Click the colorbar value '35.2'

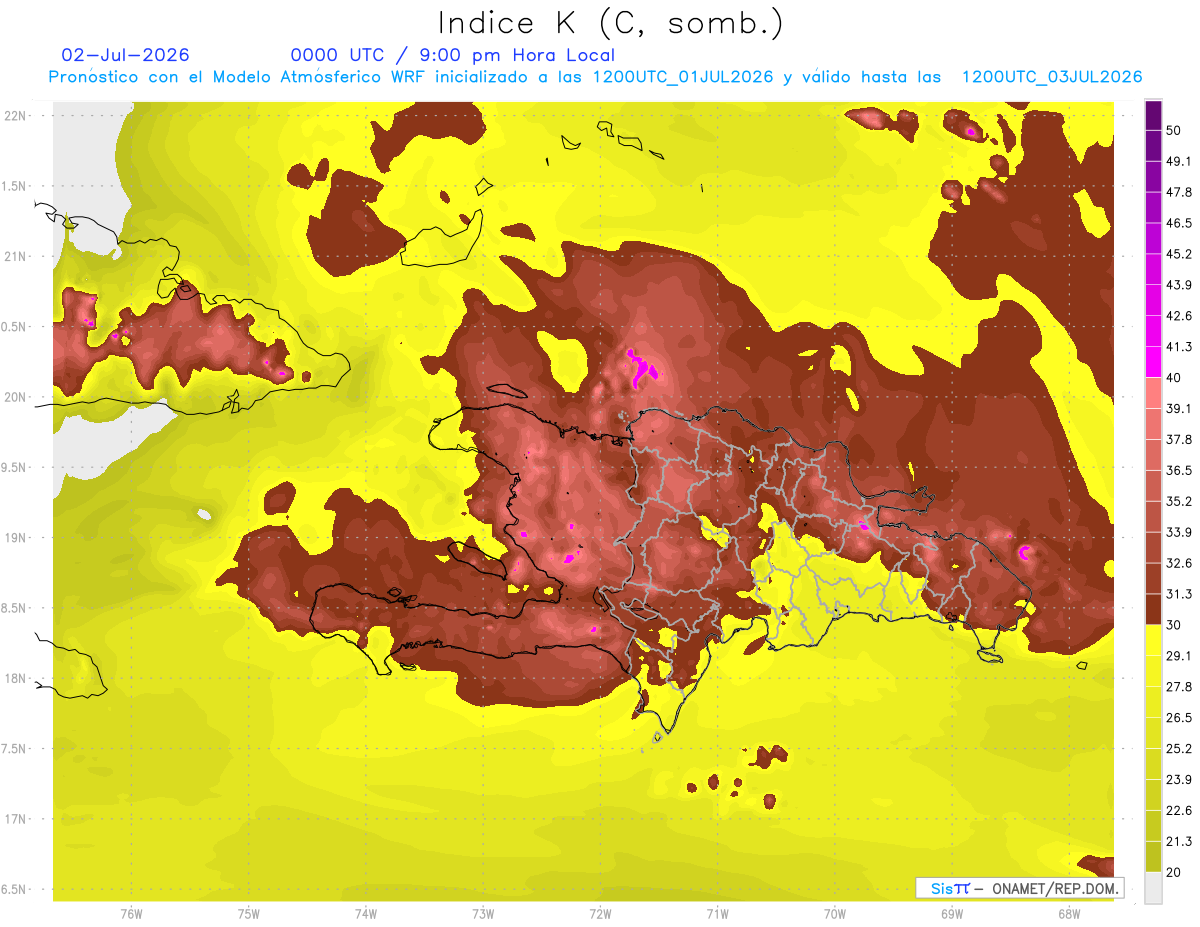1179,501
